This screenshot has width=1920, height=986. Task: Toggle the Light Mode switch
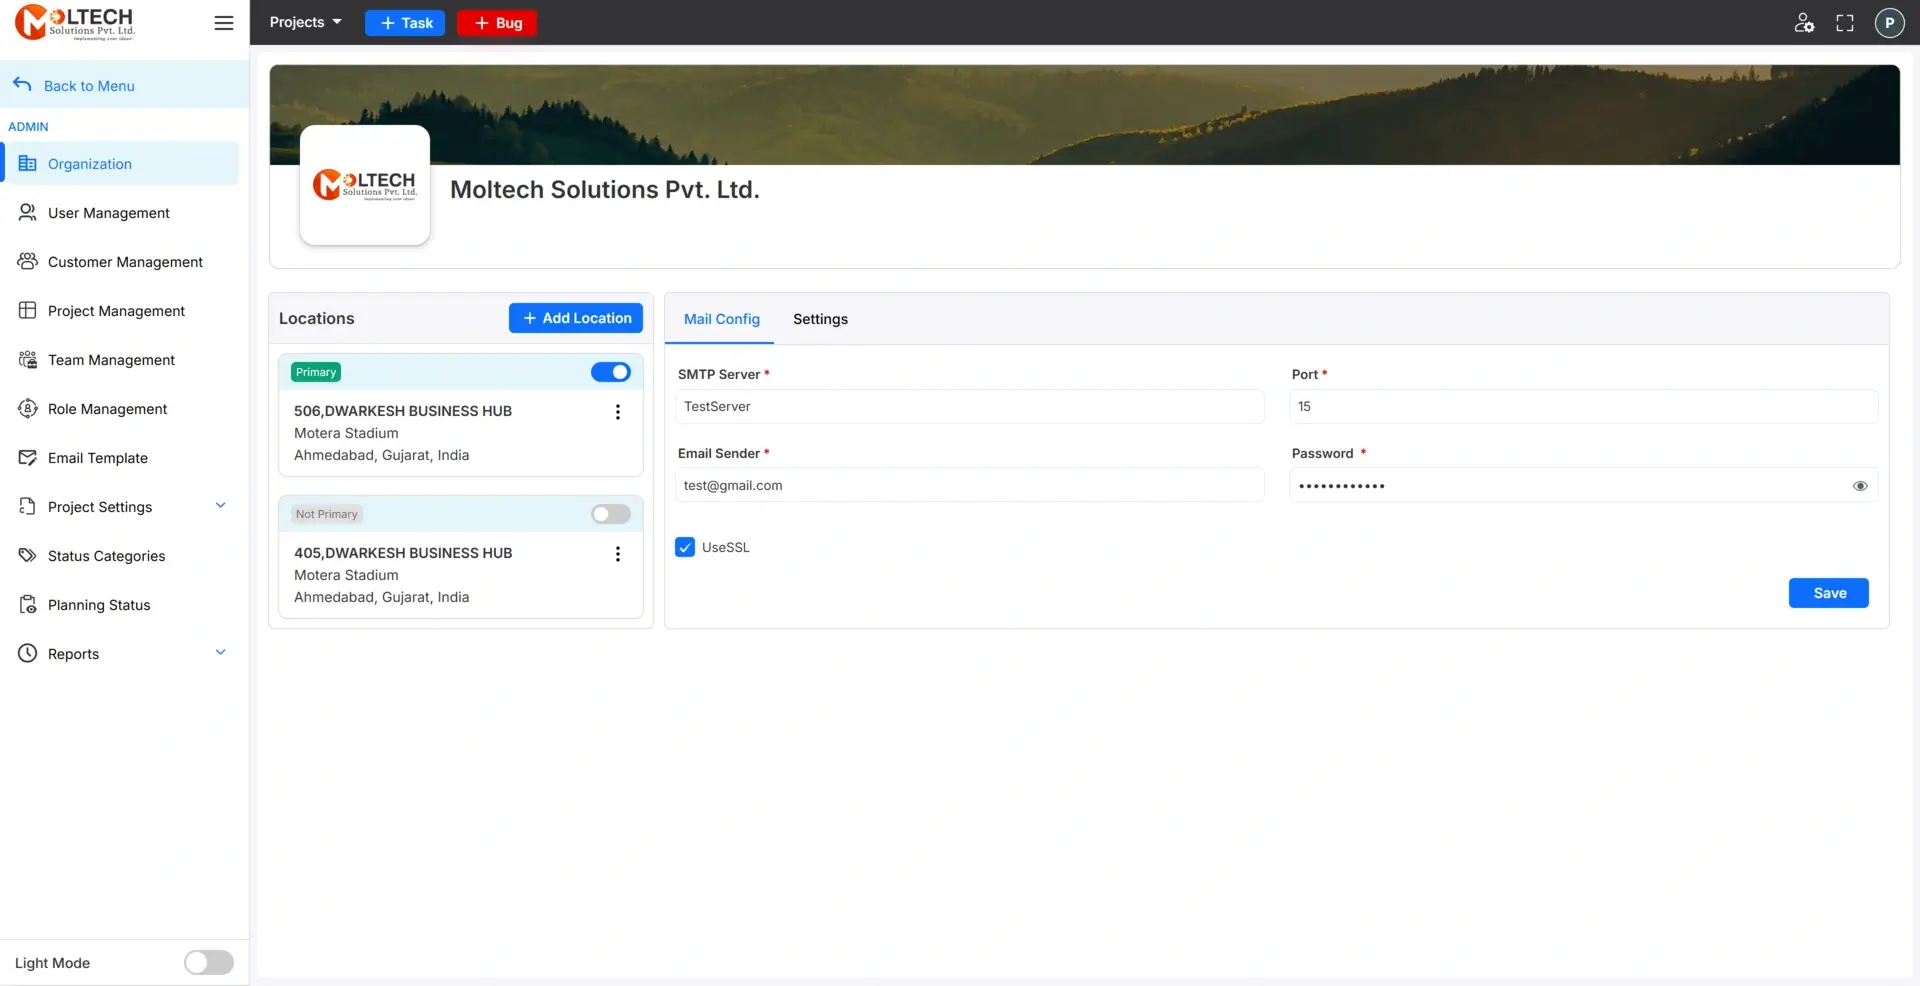pos(208,962)
